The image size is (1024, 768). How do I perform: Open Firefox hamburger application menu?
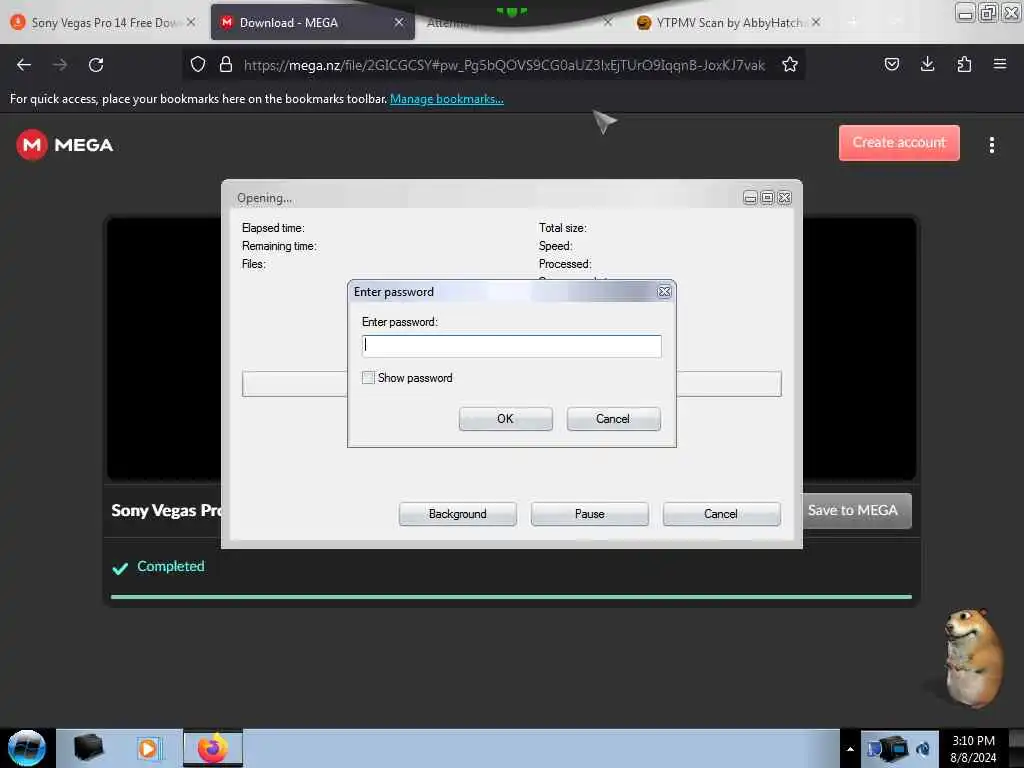(x=999, y=64)
